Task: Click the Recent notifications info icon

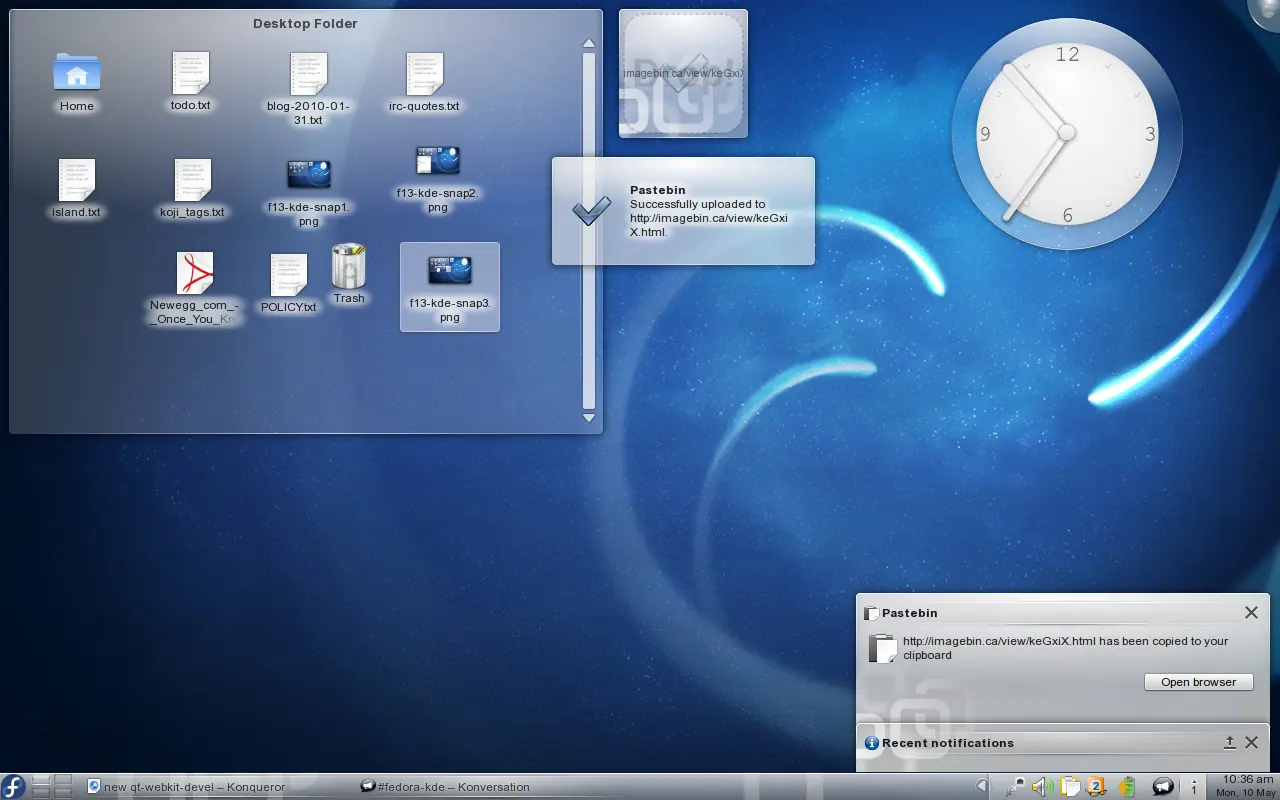Action: click(x=871, y=743)
